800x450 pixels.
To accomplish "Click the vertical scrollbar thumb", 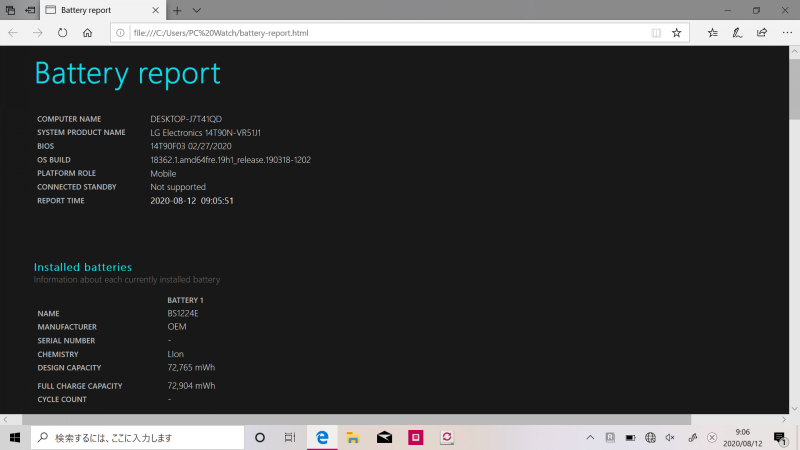I will click(794, 88).
